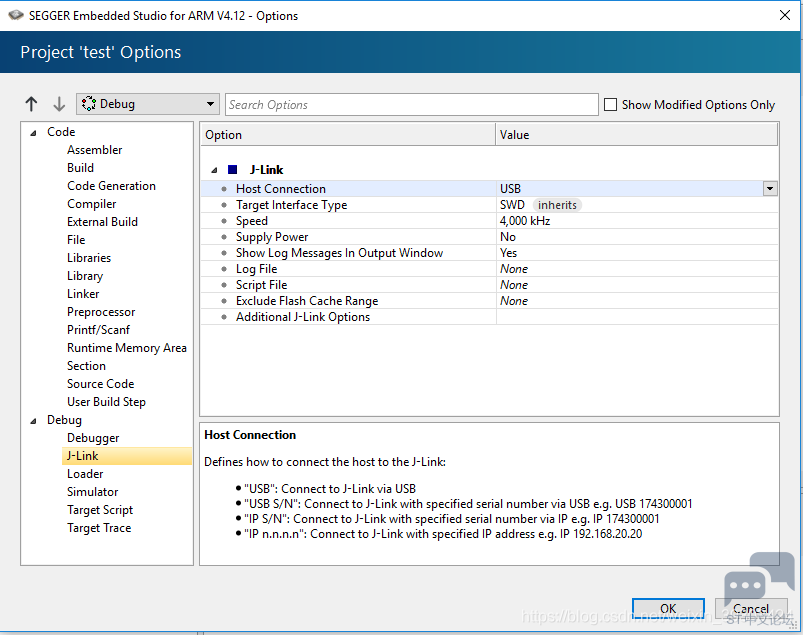803x635 pixels.
Task: Select Debugger tree item
Action: point(93,438)
